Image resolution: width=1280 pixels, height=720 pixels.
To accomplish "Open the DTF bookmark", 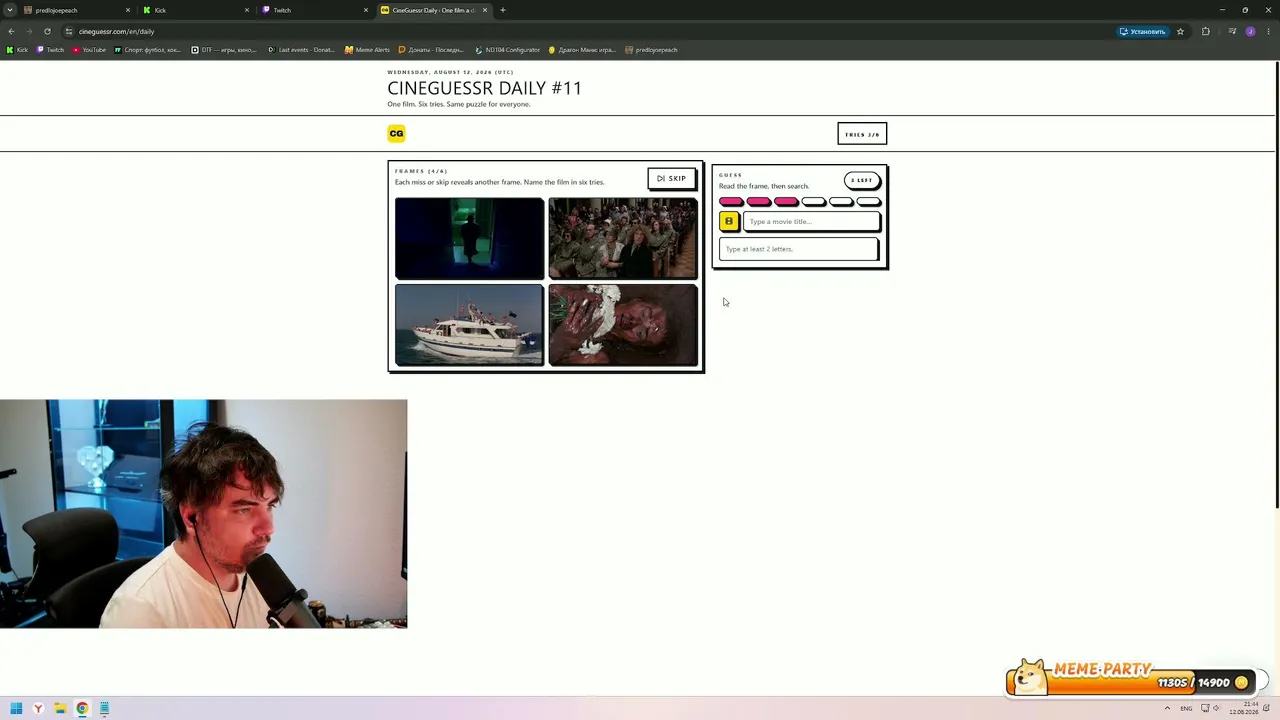I will [x=224, y=50].
